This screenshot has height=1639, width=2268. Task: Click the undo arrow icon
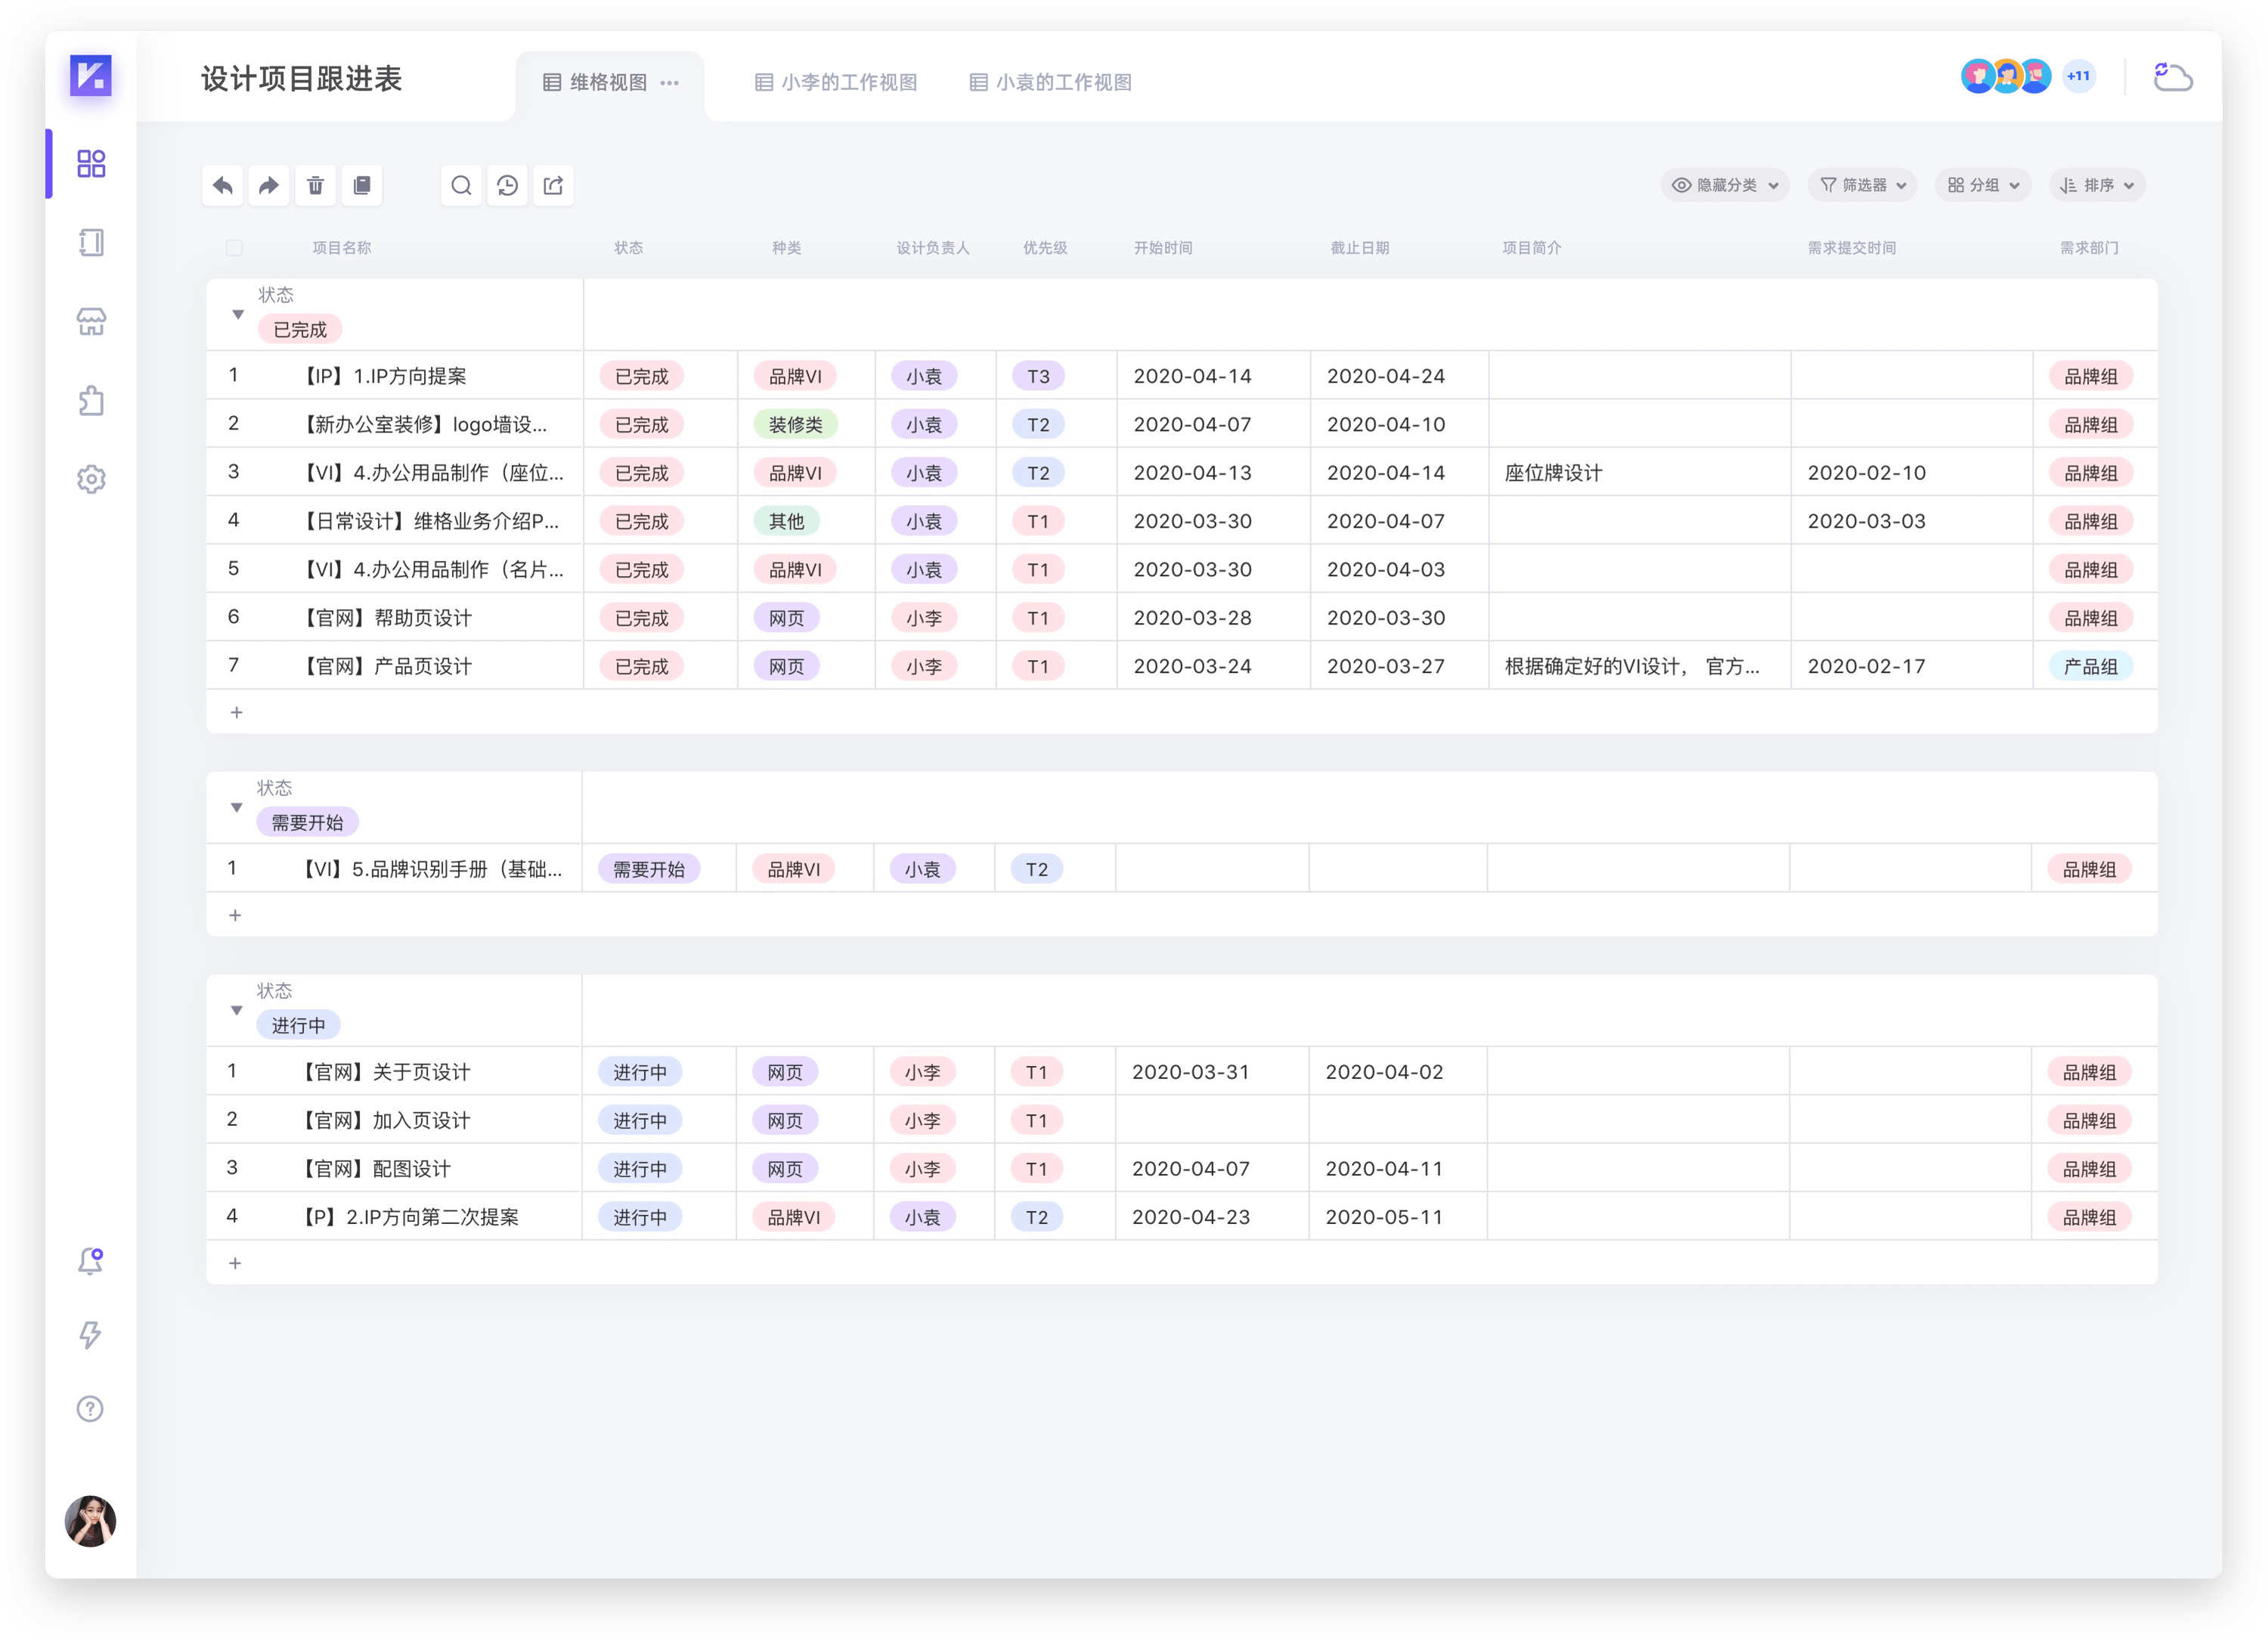coord(223,185)
